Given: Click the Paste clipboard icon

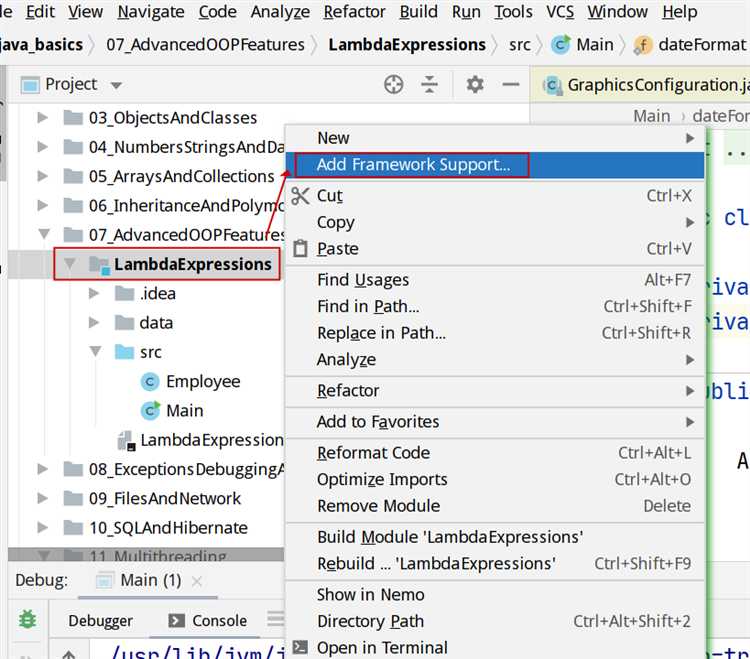Looking at the screenshot, I should click(300, 249).
